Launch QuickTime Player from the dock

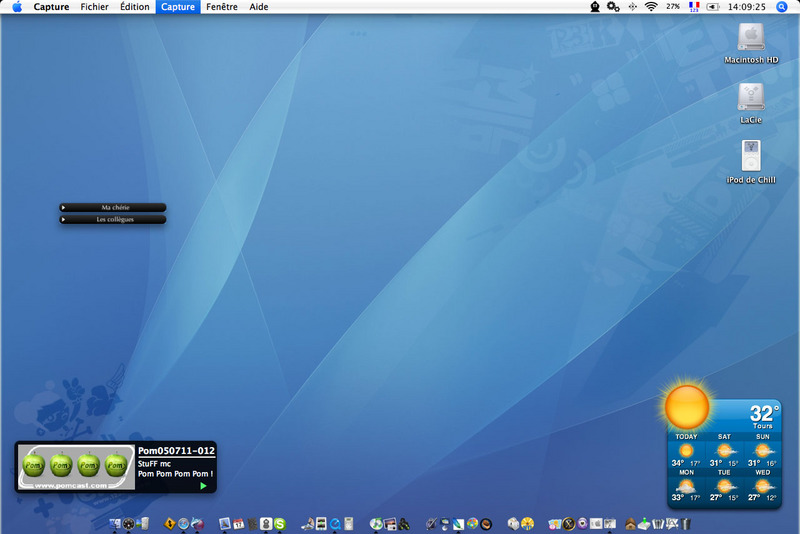(x=335, y=523)
